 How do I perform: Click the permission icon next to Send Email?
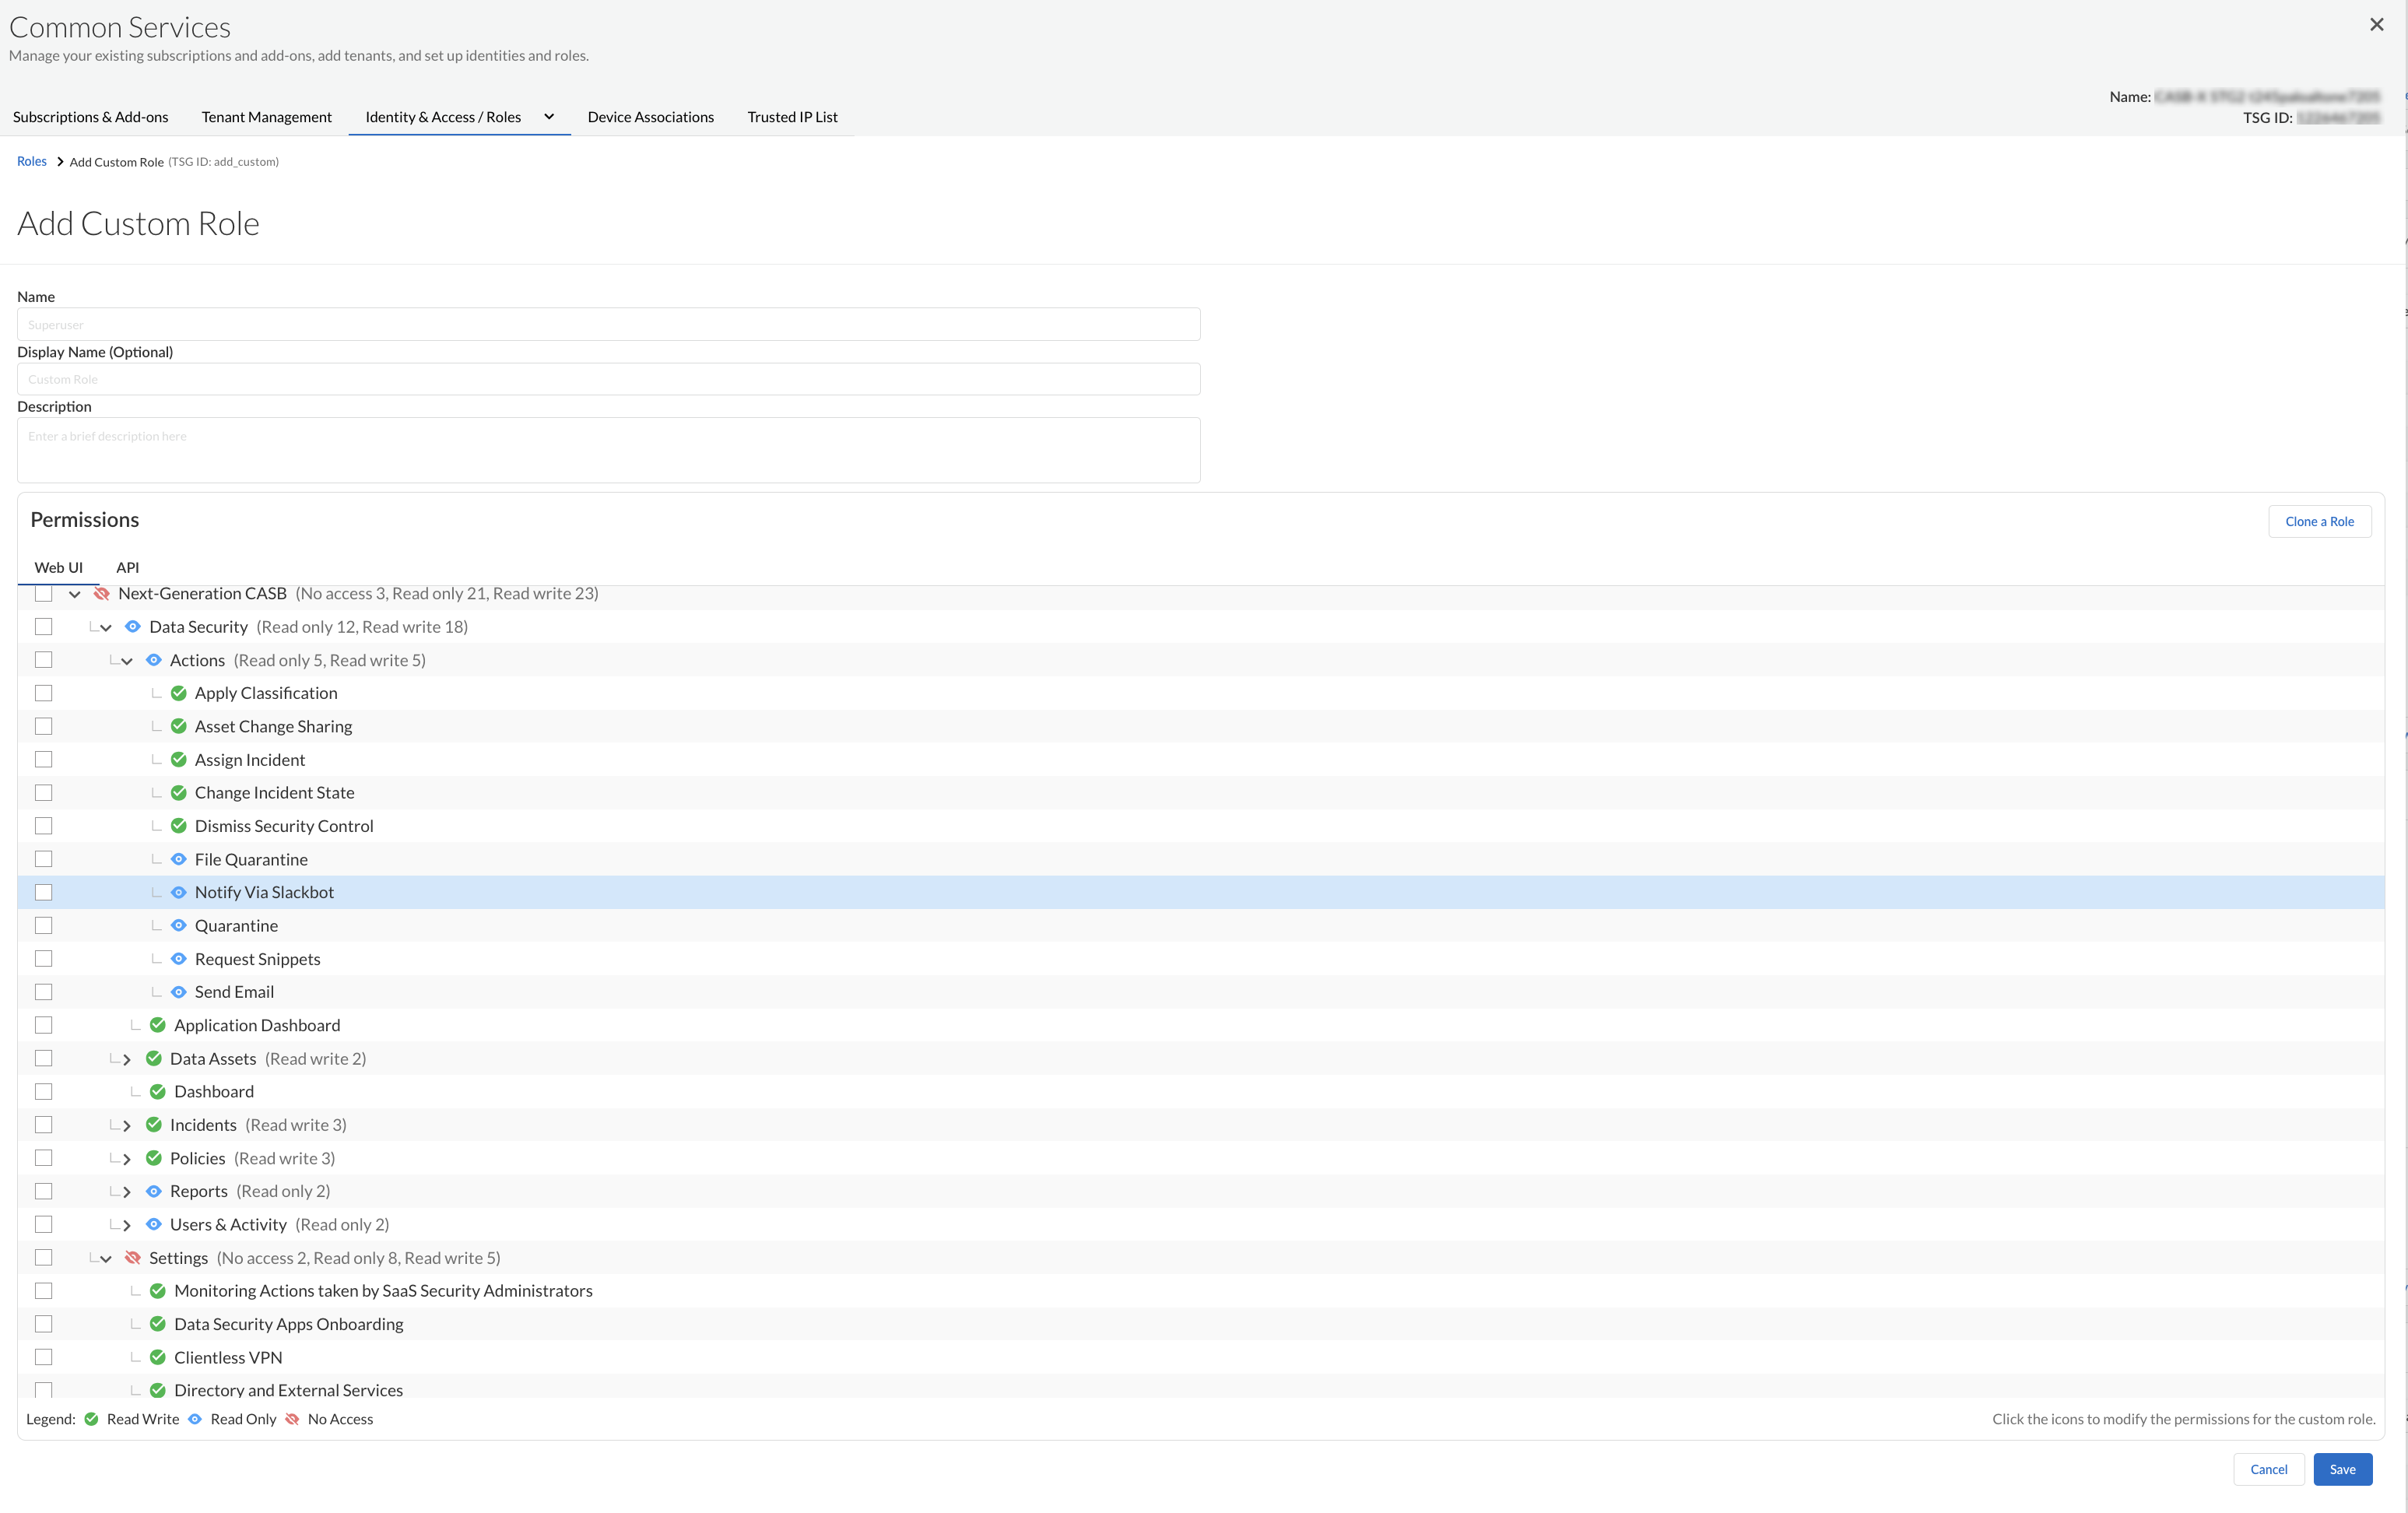click(x=179, y=992)
